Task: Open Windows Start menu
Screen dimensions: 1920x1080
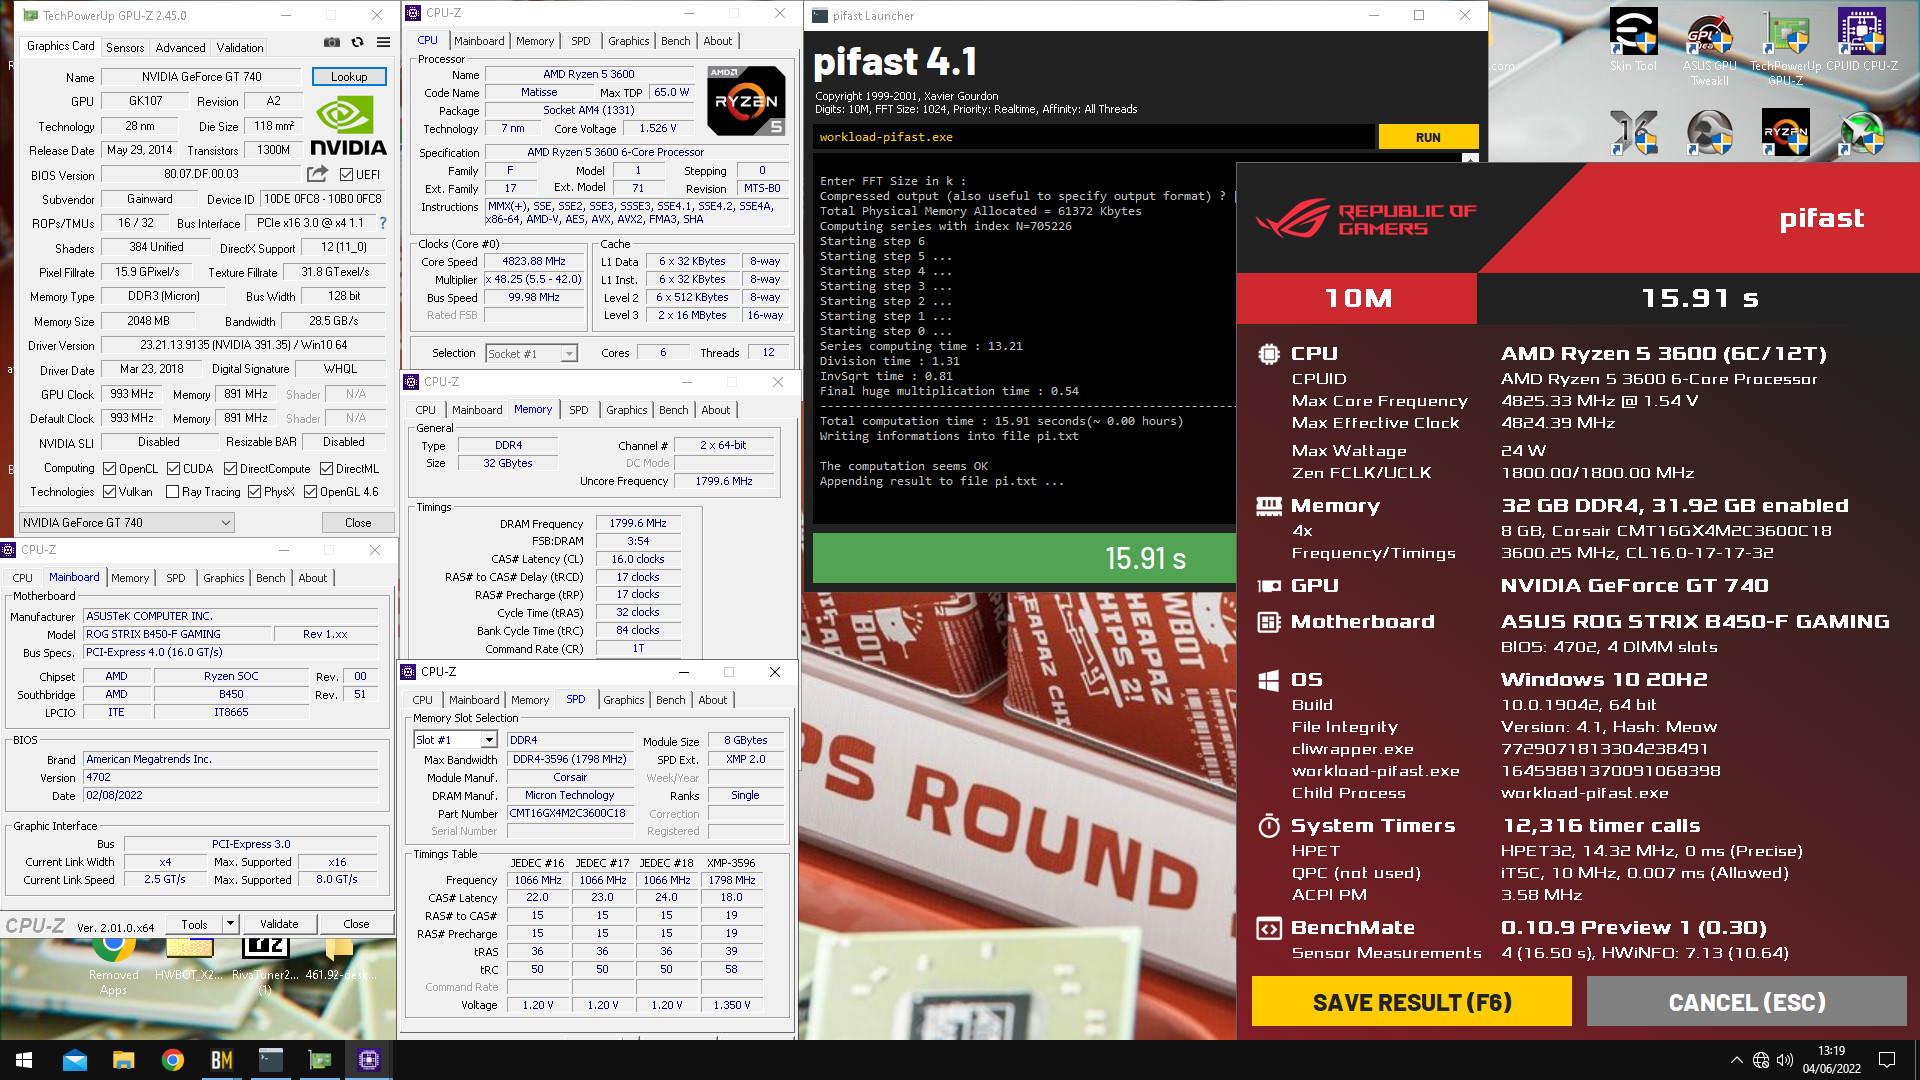Action: point(24,1060)
